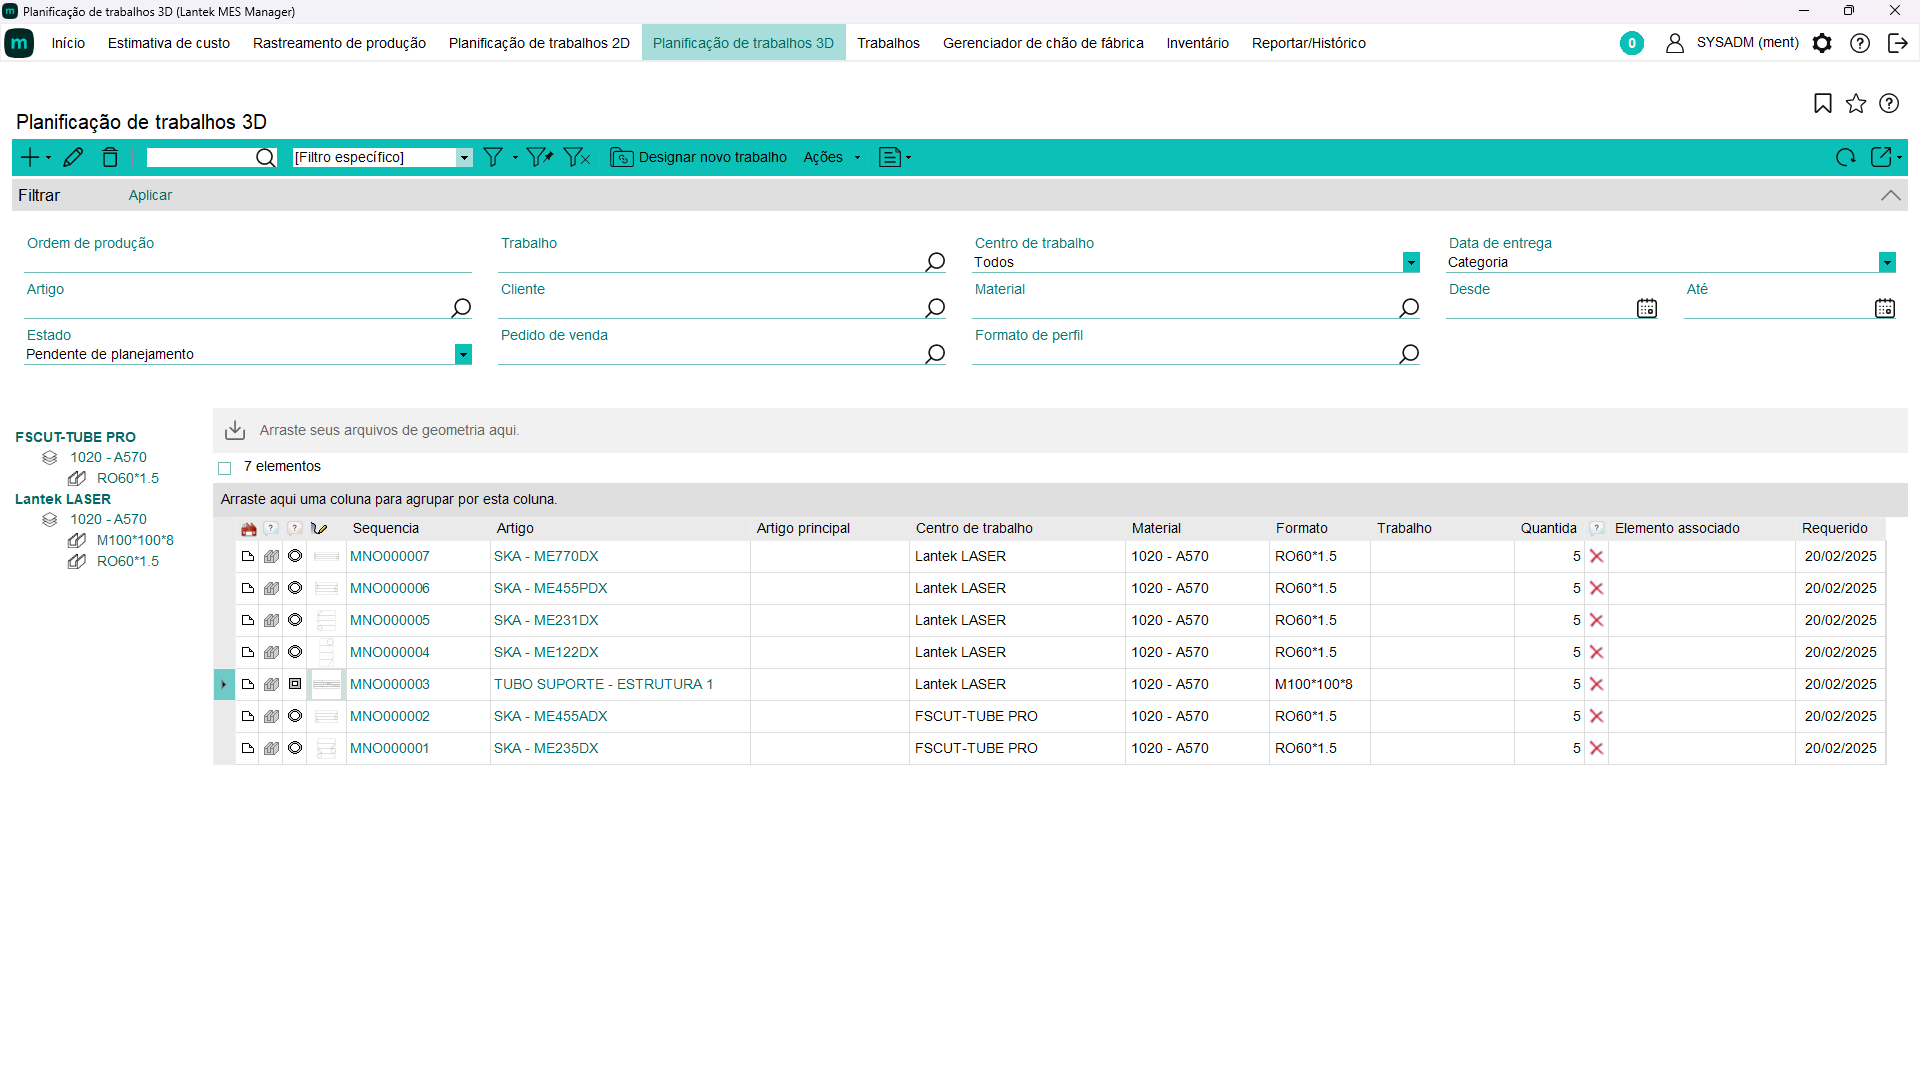Click the clear filter funnel icon
Viewport: 1920px width, 1080px height.
pyautogui.click(x=577, y=157)
